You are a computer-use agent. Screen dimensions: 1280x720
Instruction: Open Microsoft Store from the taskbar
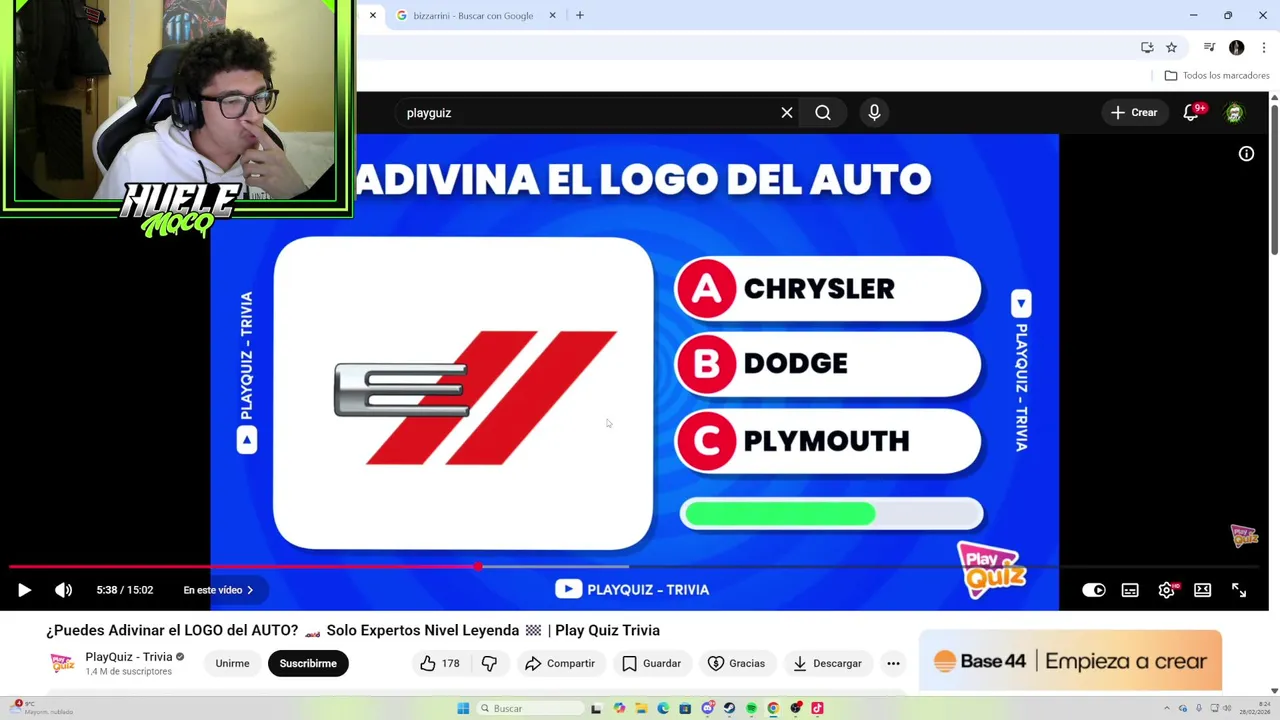pyautogui.click(x=685, y=708)
